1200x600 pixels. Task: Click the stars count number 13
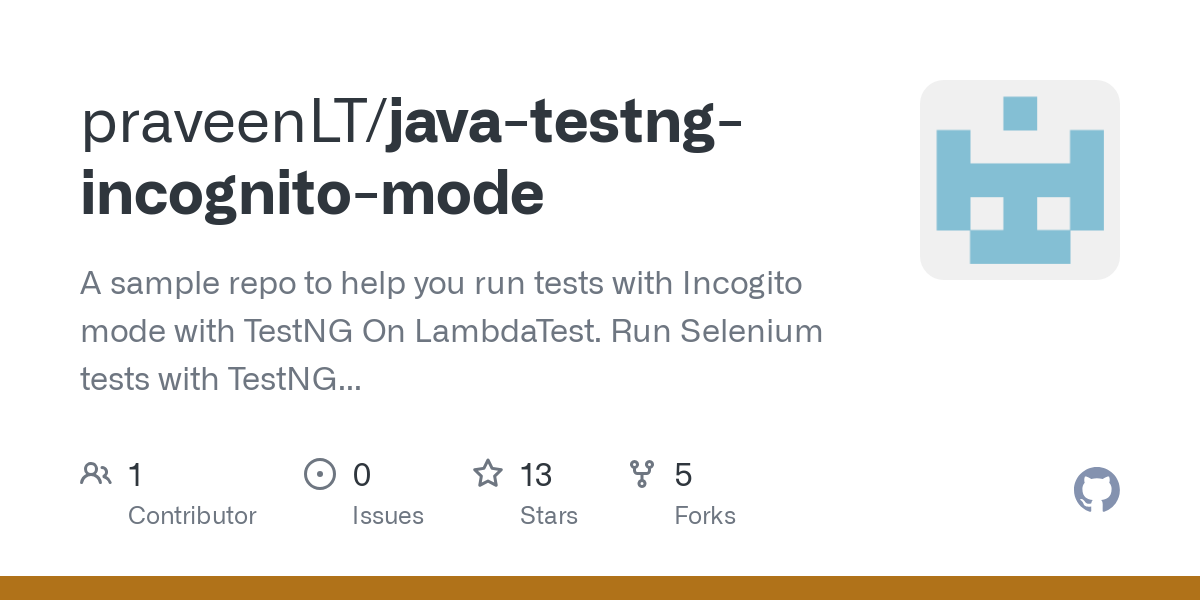tap(536, 475)
